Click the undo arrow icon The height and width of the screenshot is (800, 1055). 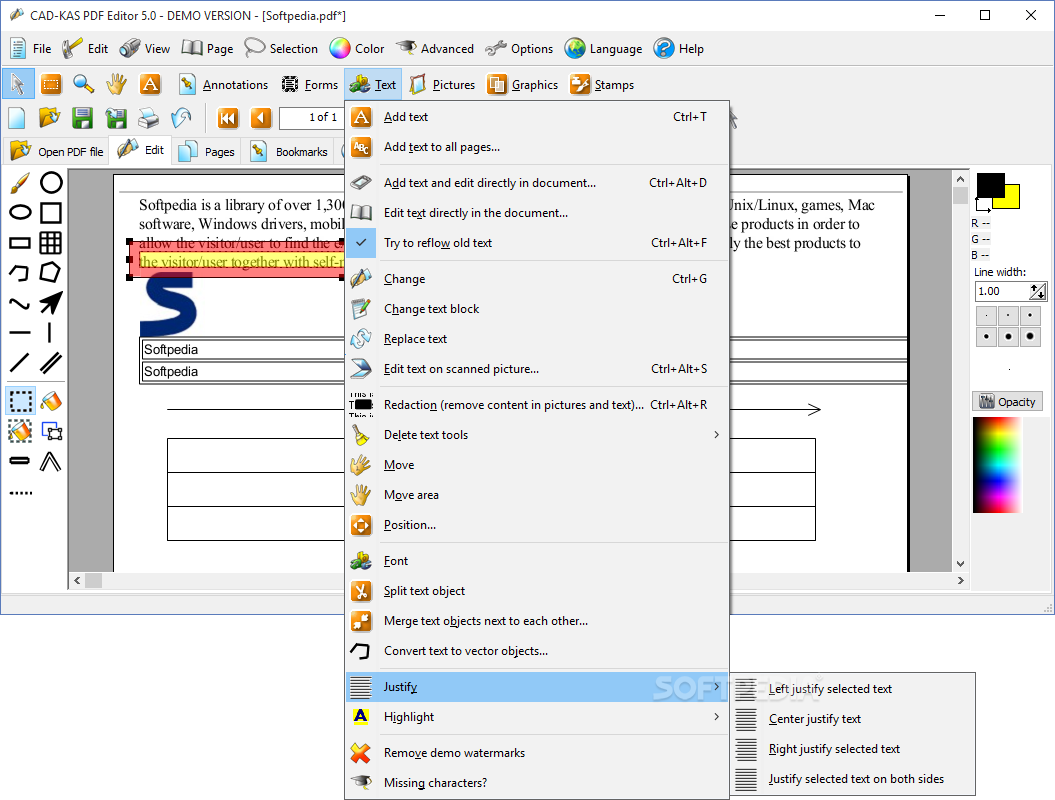181,118
